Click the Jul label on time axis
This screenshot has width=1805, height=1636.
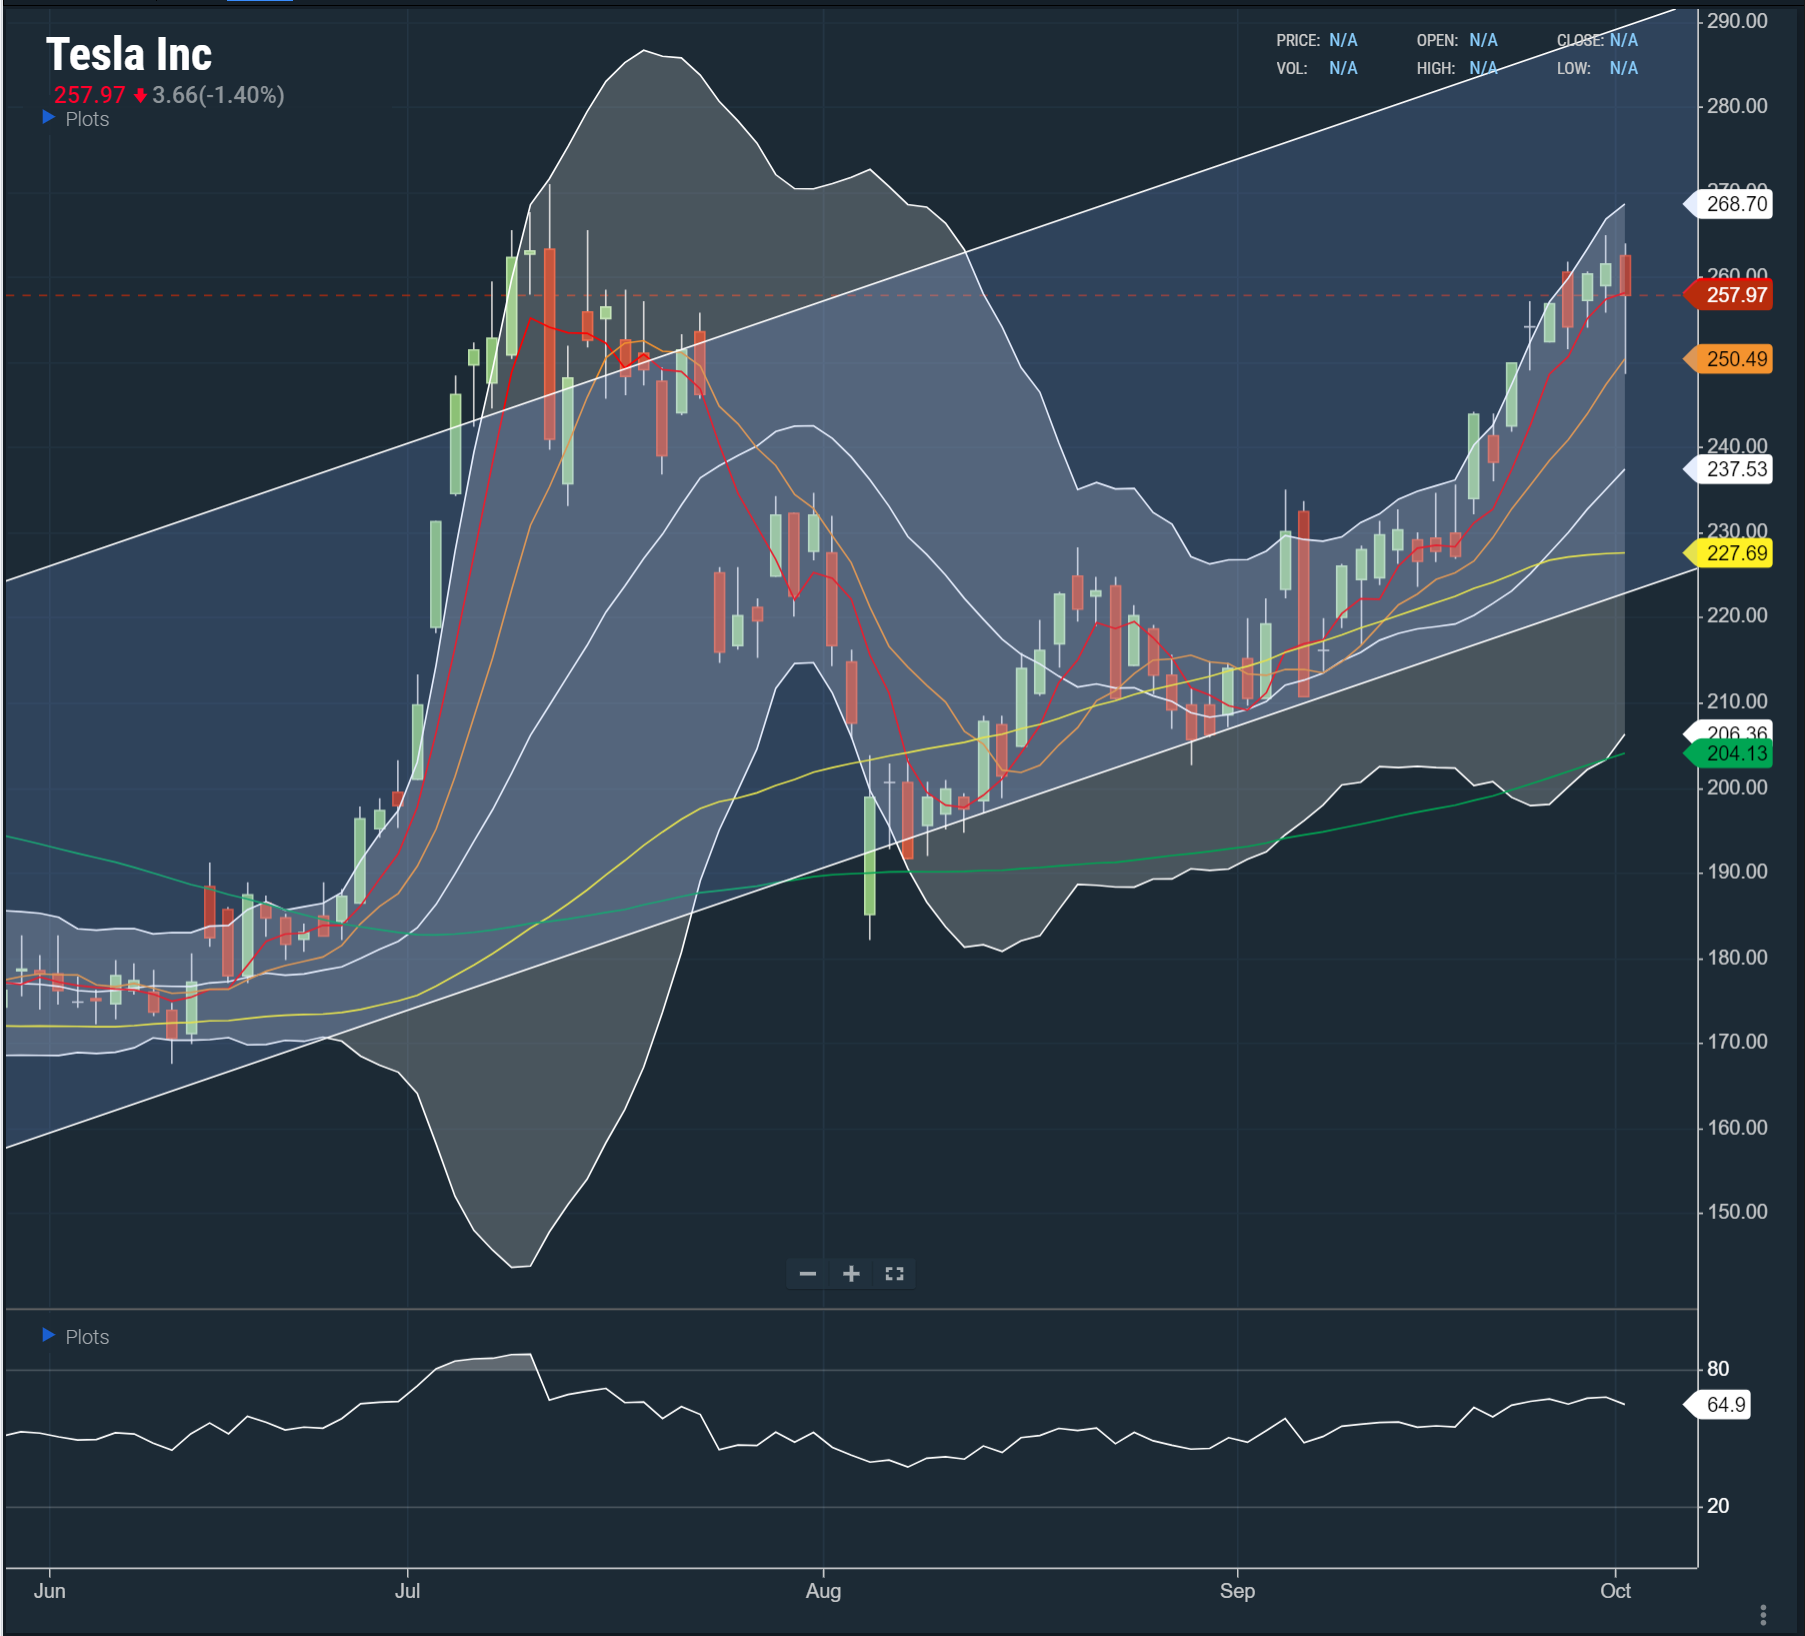click(407, 1590)
